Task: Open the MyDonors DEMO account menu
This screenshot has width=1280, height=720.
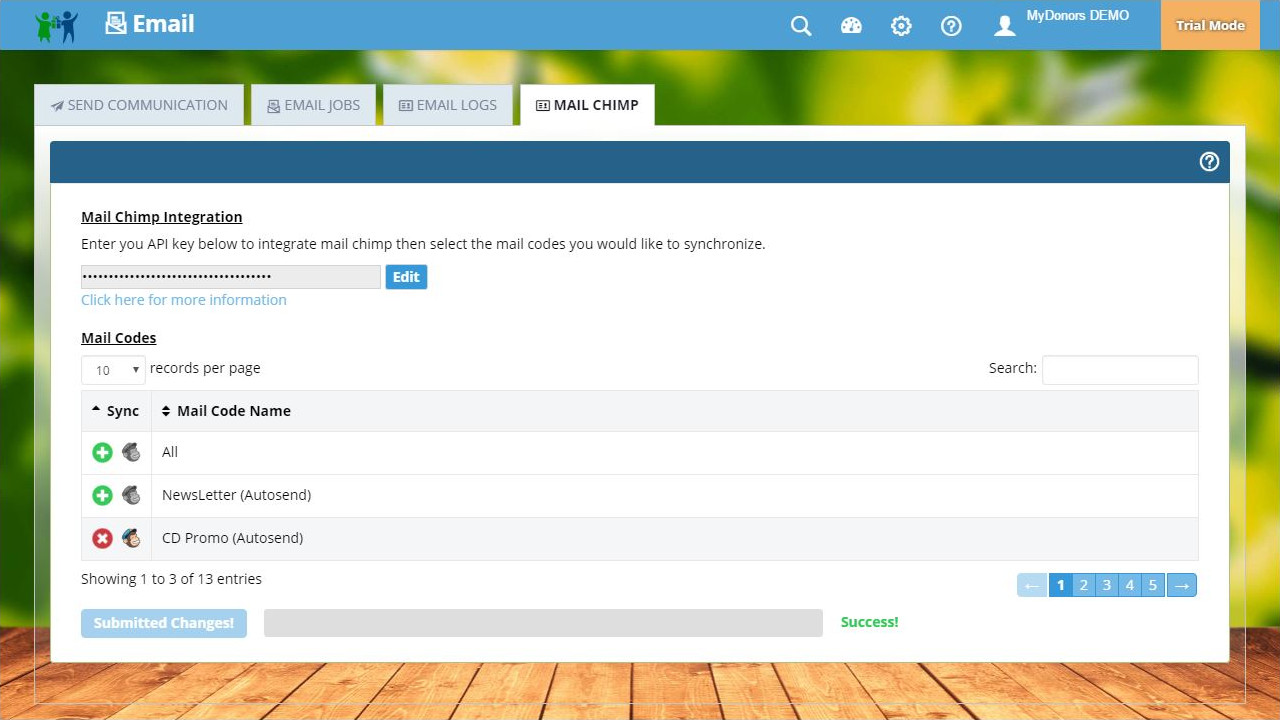Action: click(x=1077, y=16)
